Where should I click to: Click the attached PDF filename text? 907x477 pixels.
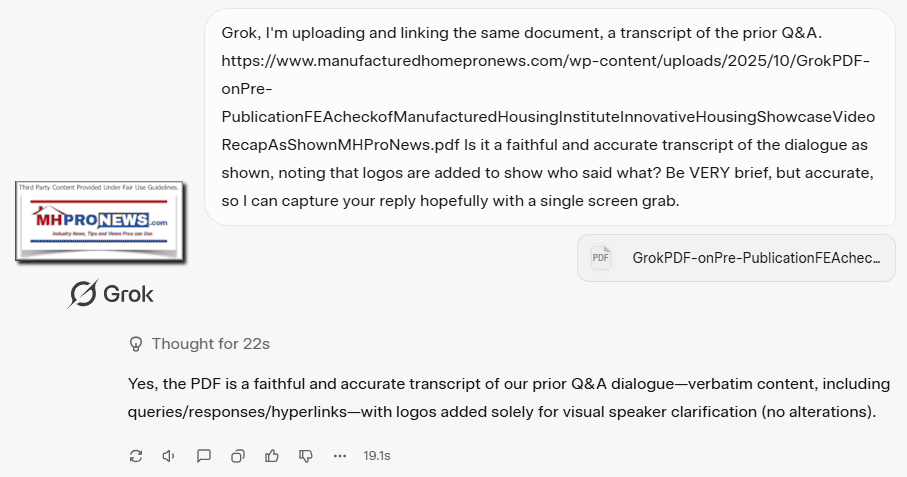(756, 258)
